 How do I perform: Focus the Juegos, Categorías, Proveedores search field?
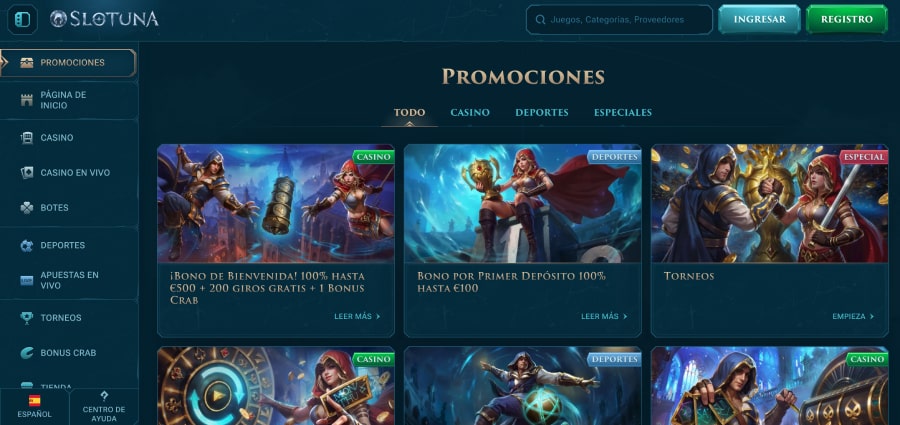619,20
